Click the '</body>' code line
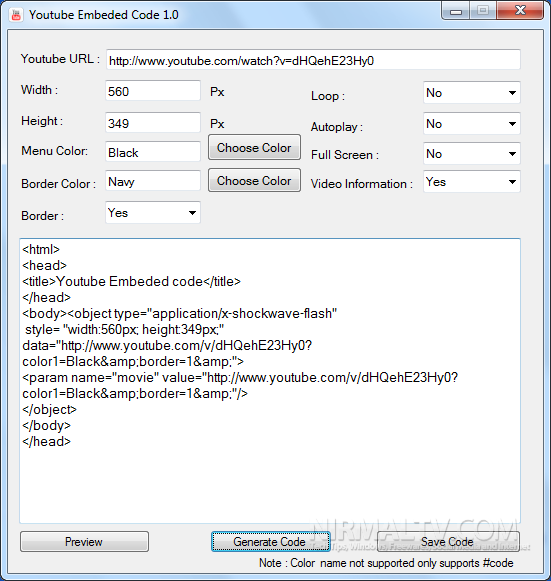This screenshot has width=551, height=581. pyautogui.click(x=46, y=425)
